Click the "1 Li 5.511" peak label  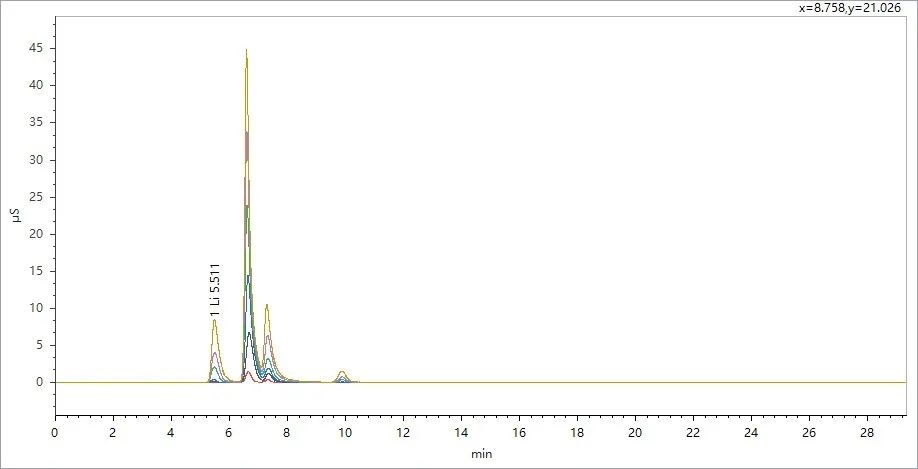click(215, 291)
